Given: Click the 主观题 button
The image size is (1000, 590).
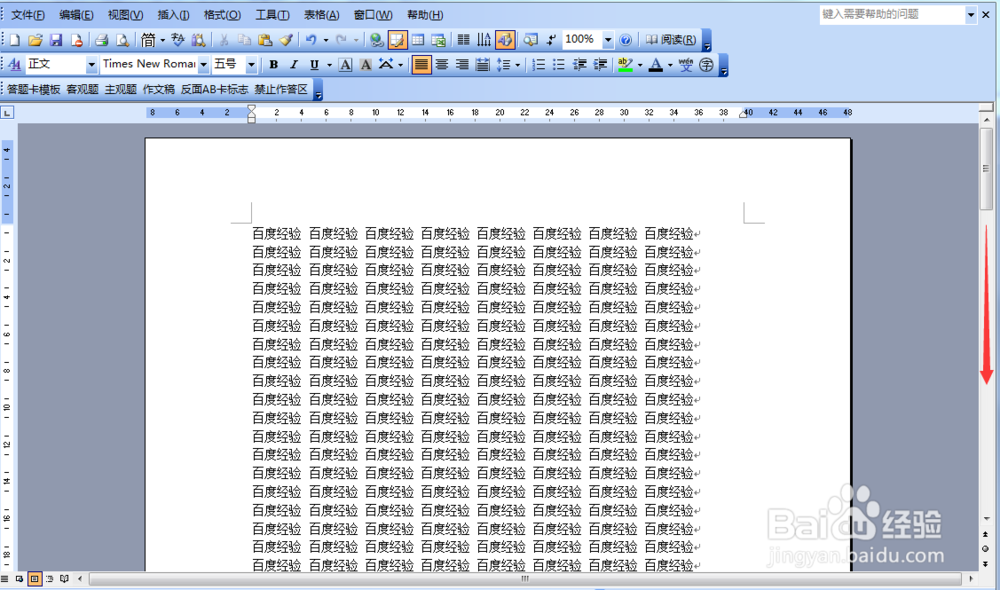Looking at the screenshot, I should [121, 89].
